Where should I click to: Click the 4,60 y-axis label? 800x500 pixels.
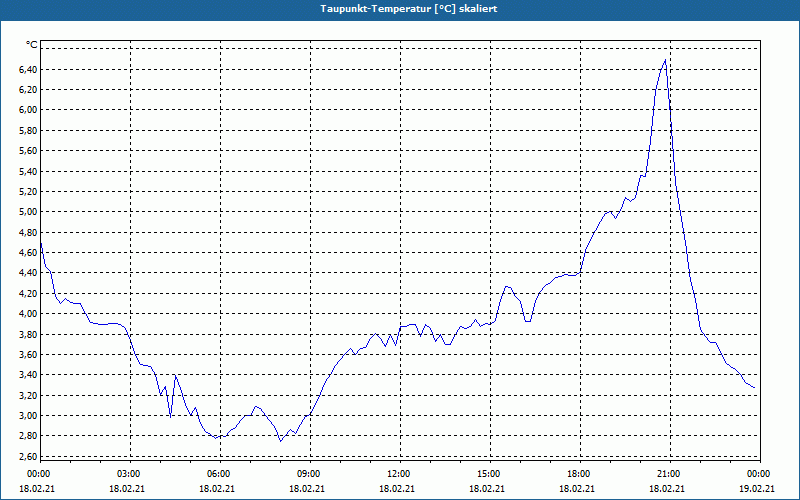tap(28, 253)
